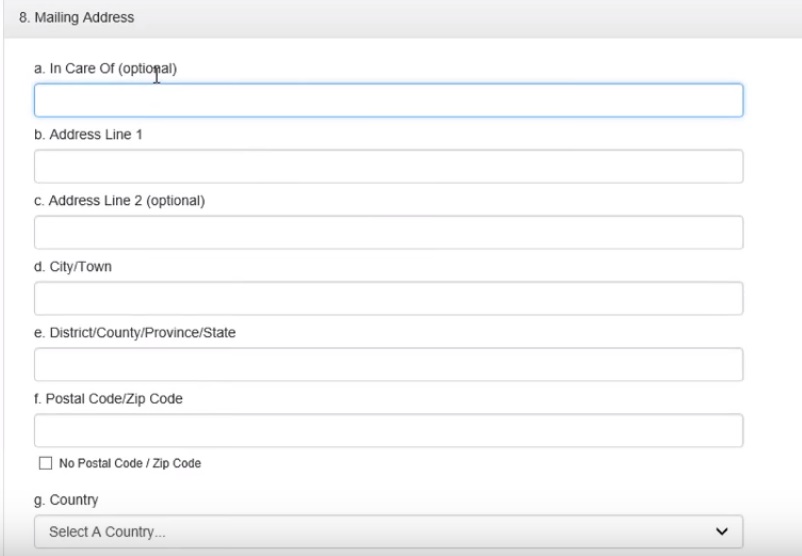The image size is (802, 556).
Task: Open the Select A Country dropdown
Action: (x=388, y=531)
